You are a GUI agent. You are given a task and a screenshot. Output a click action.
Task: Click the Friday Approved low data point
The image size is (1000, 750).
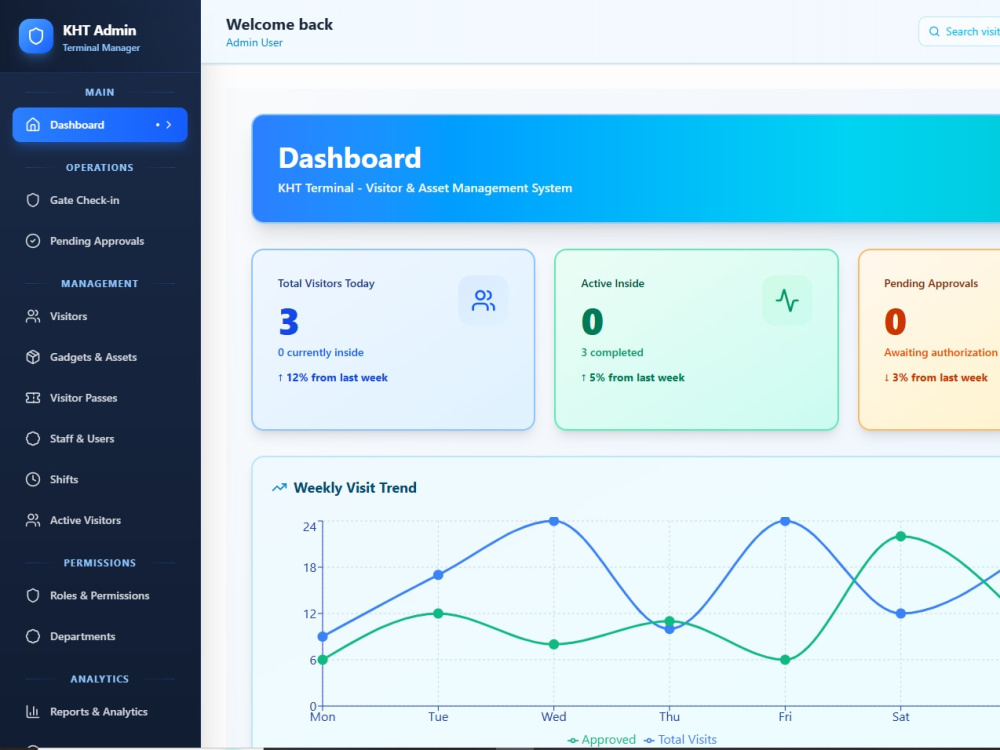pos(785,660)
